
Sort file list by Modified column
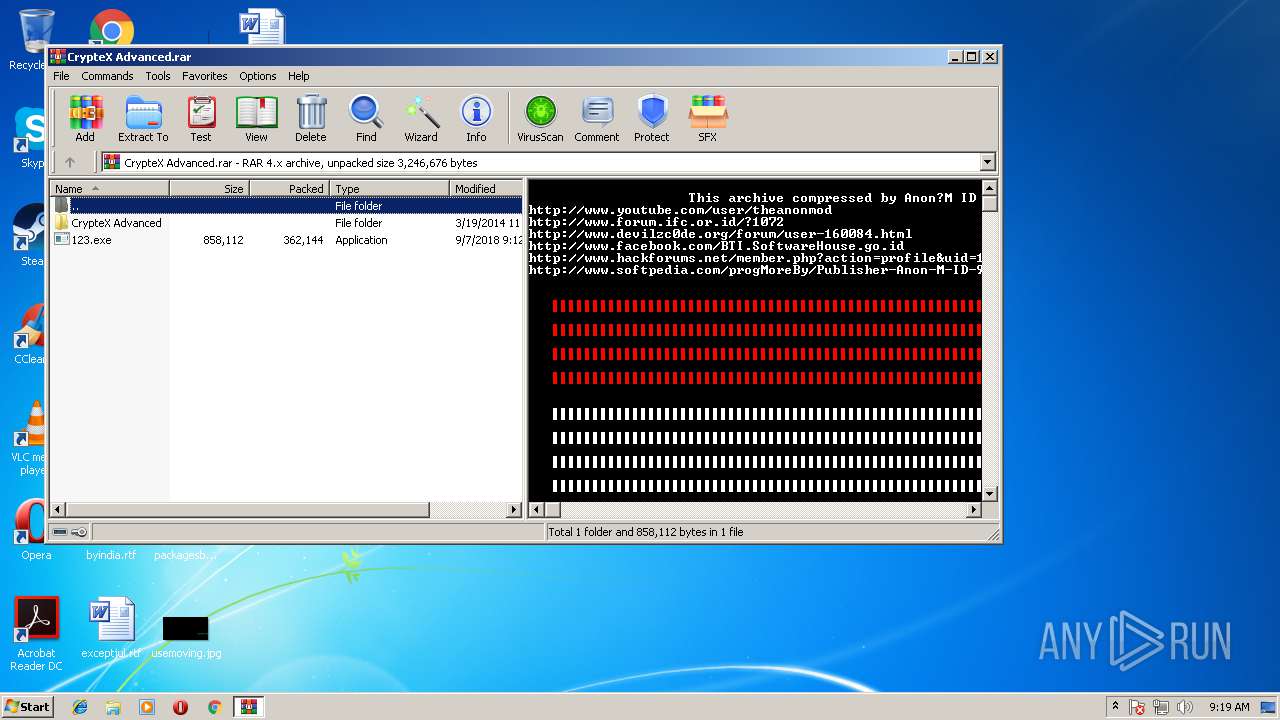point(486,188)
